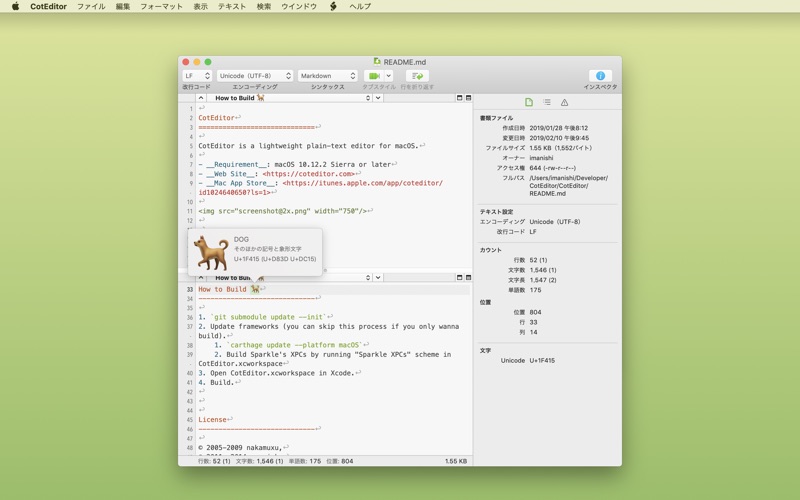Click the 'License' heading text
This screenshot has height=500, width=800.
click(212, 419)
